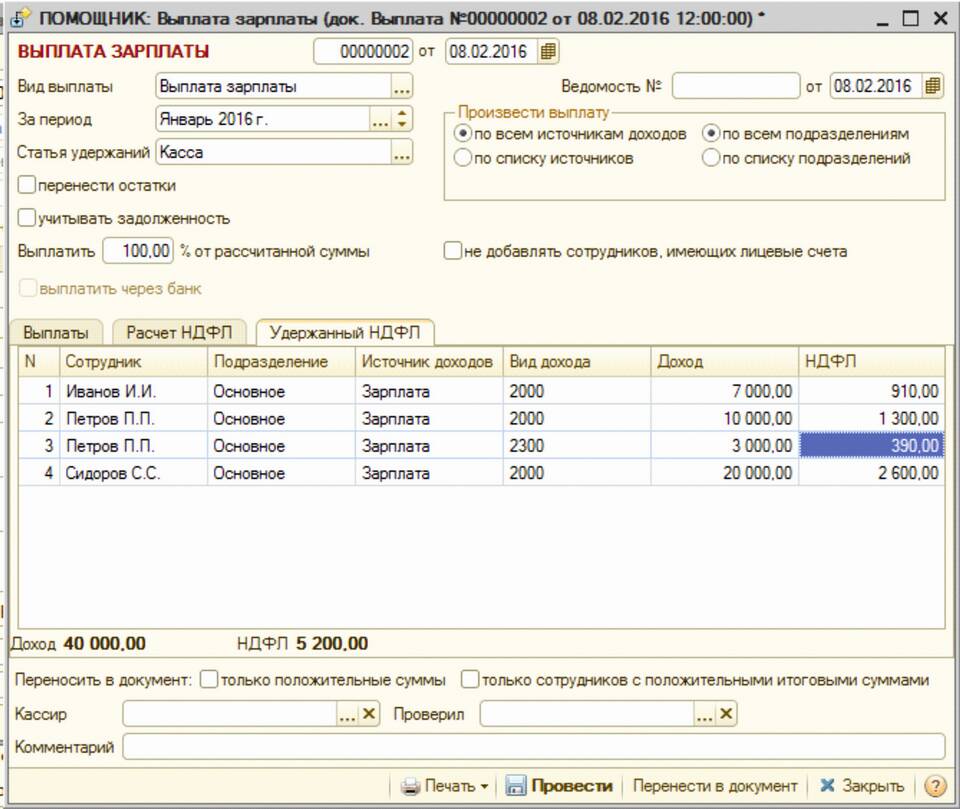
Task: Select по списку подразделений radio
Action: pos(710,158)
